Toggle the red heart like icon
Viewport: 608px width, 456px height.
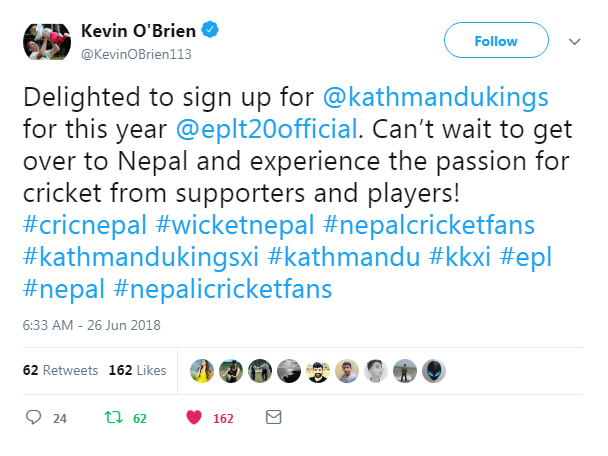pos(193,417)
